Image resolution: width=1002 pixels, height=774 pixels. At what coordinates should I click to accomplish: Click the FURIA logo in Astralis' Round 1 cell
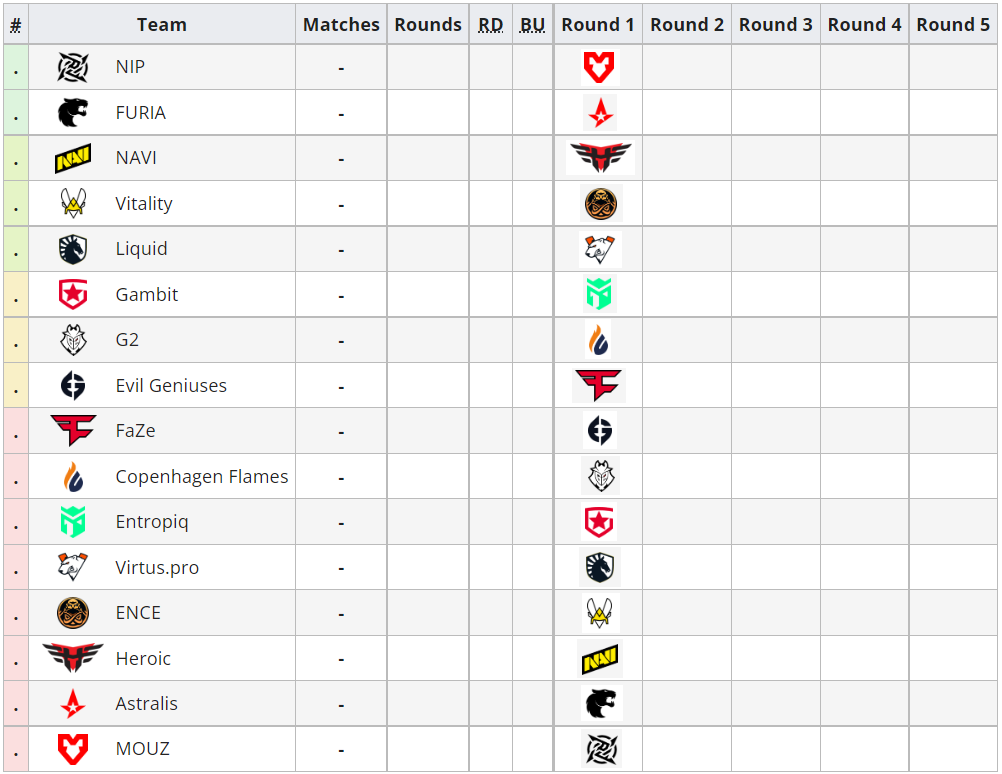click(600, 703)
